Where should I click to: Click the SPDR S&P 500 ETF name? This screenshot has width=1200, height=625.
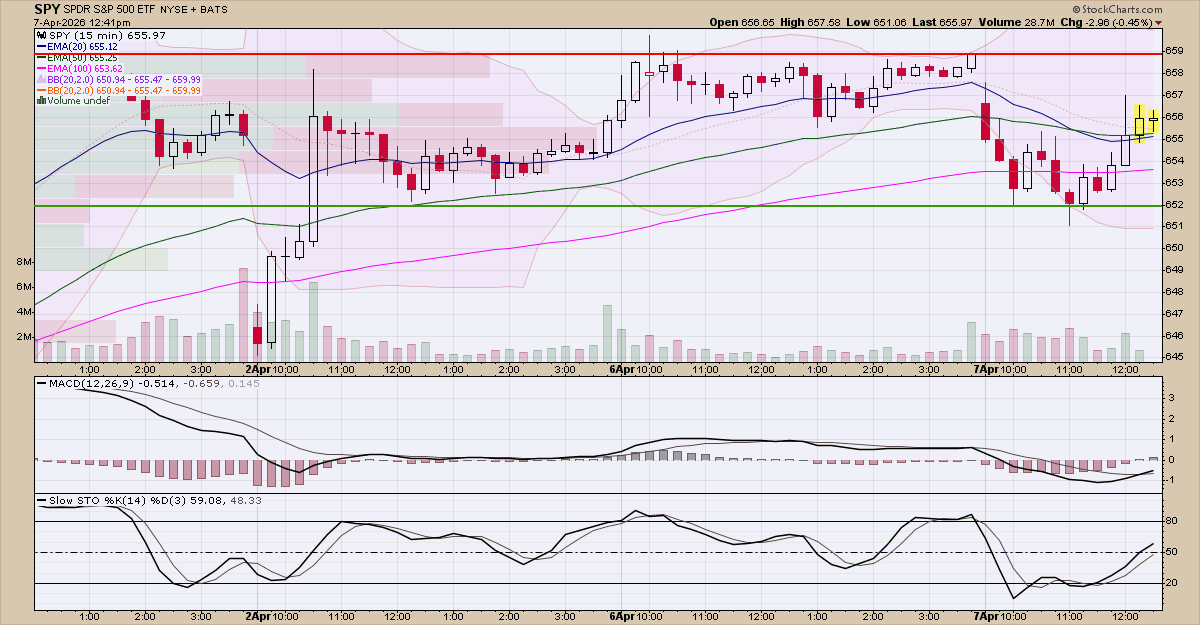[109, 9]
